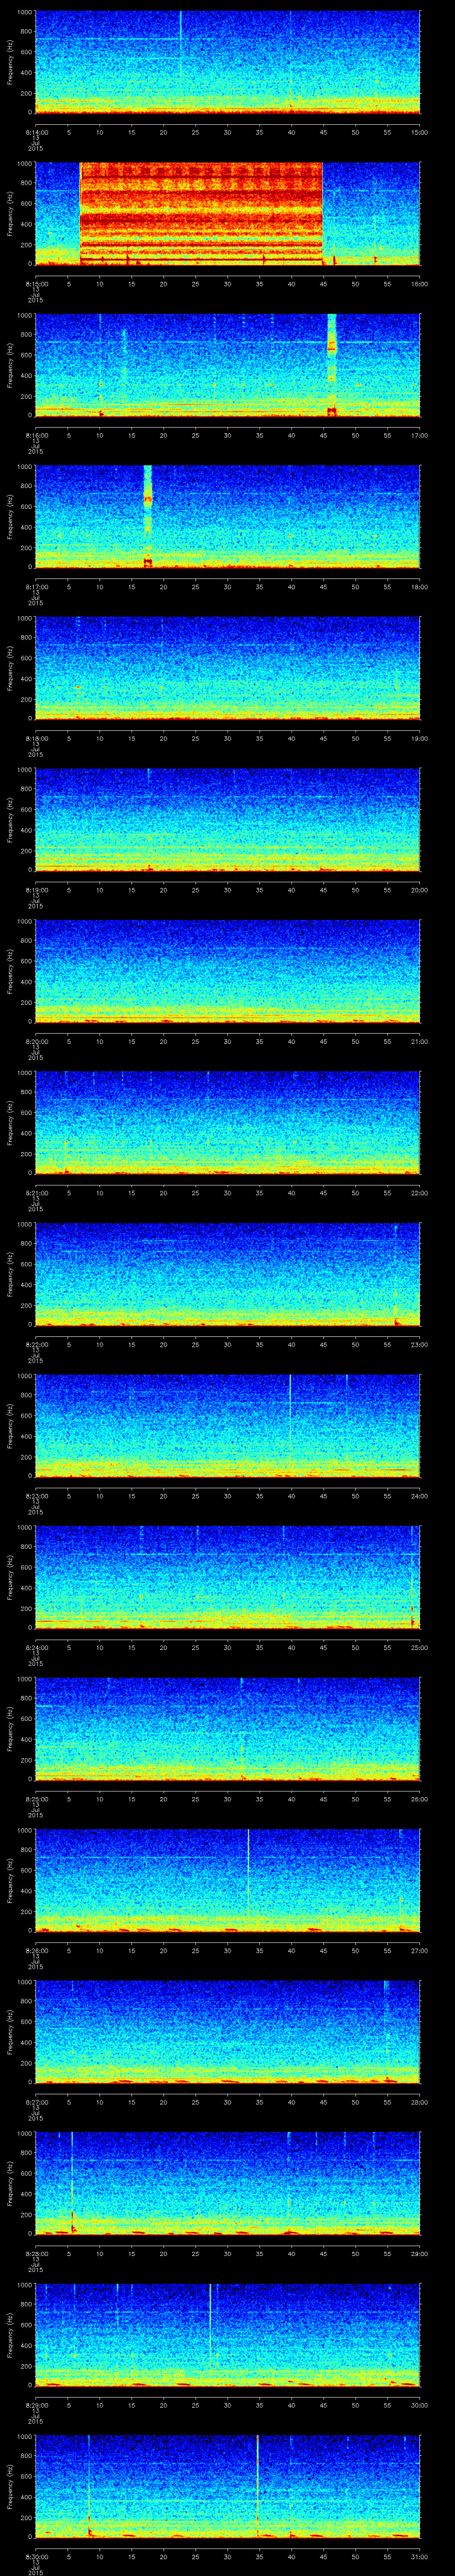Screen dimensions: 455x2576
Task: Click the 1000 Hz tick of the 8:25 panel
Action: 25,1679
